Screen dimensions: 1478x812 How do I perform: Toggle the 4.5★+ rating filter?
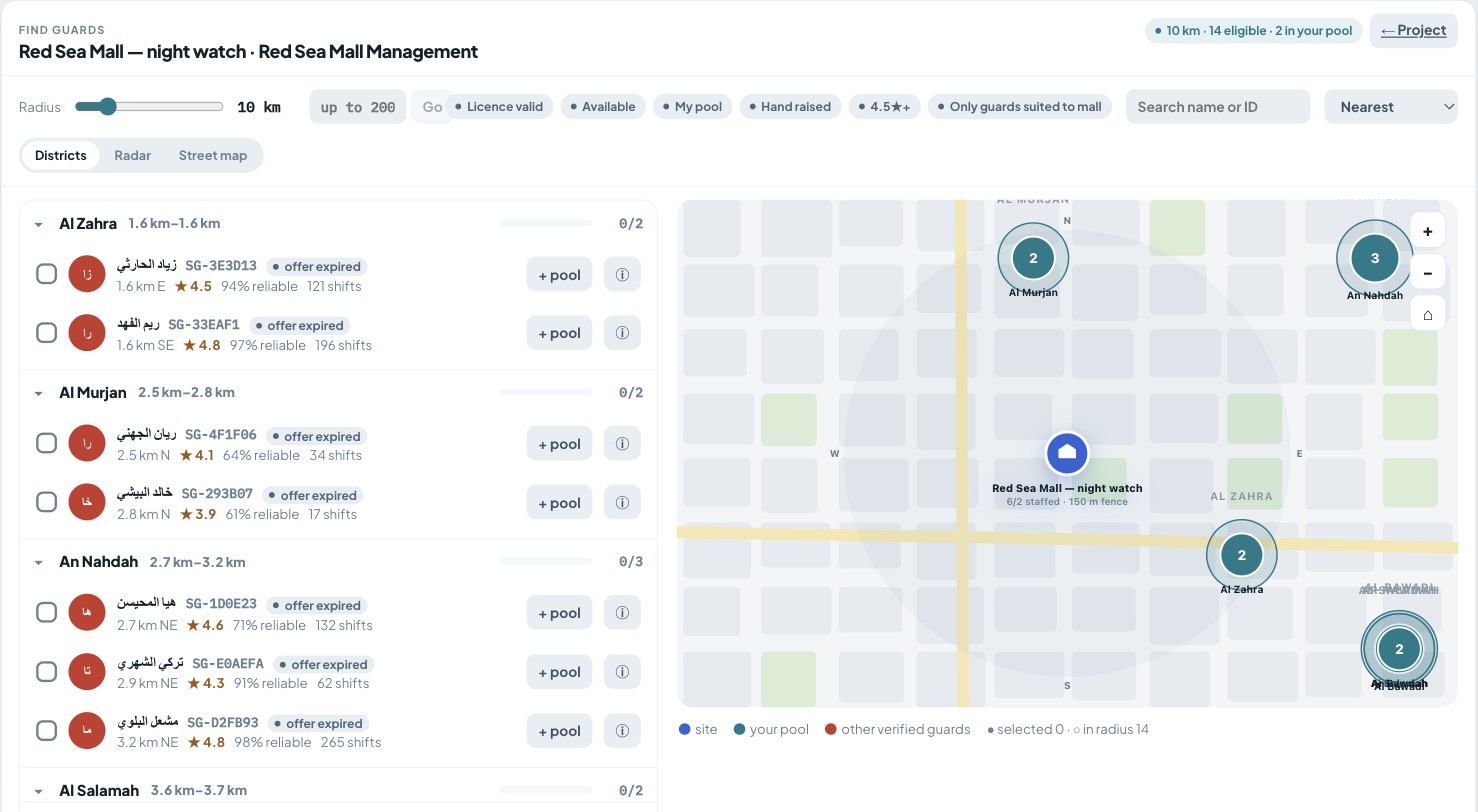pos(884,106)
